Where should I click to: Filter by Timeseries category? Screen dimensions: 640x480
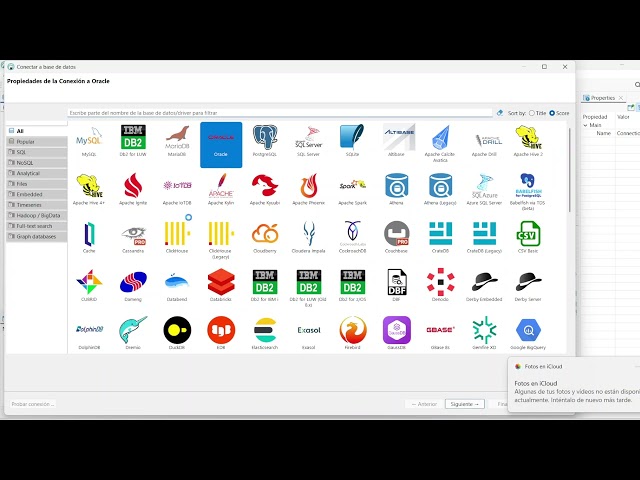point(37,205)
